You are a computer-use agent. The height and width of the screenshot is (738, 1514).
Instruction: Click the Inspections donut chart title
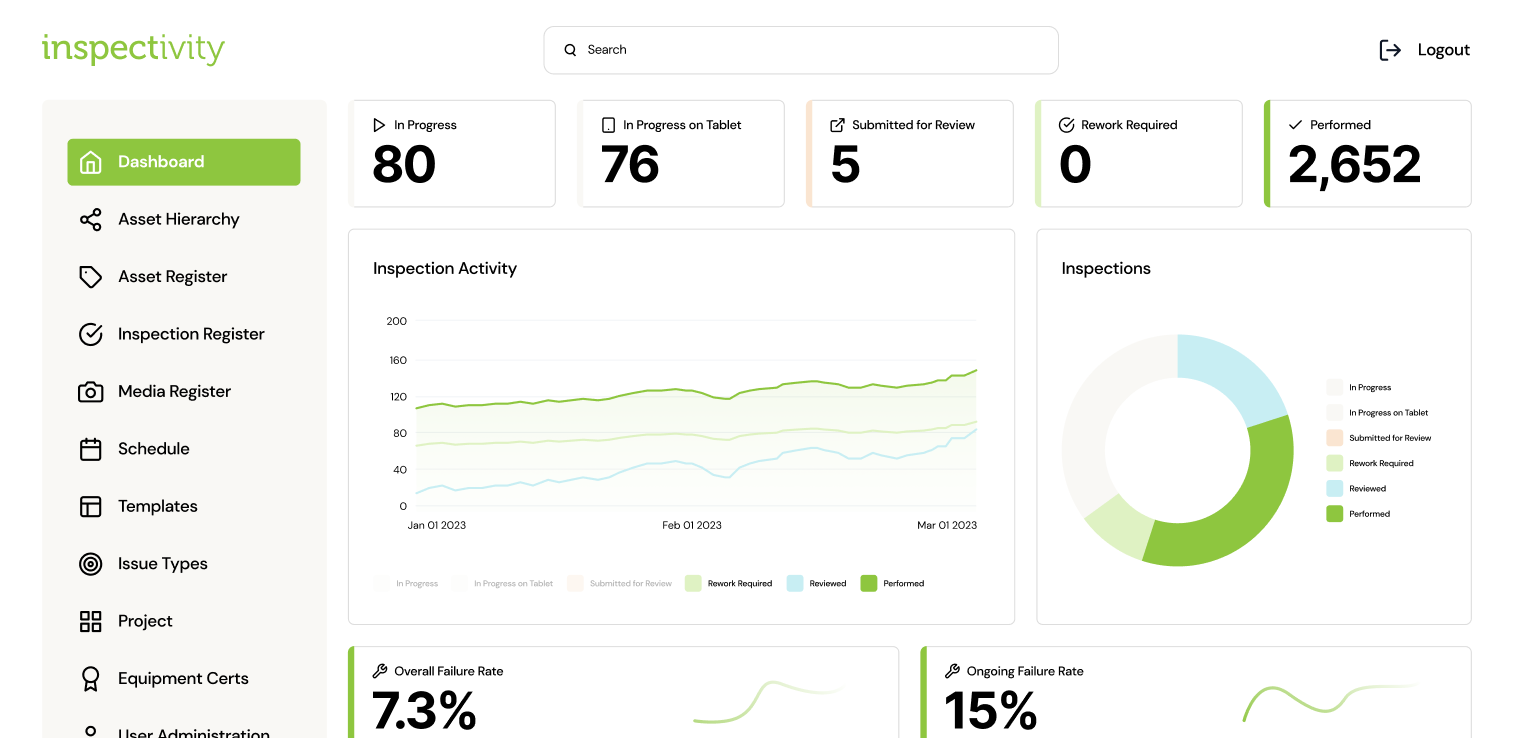(x=1106, y=268)
